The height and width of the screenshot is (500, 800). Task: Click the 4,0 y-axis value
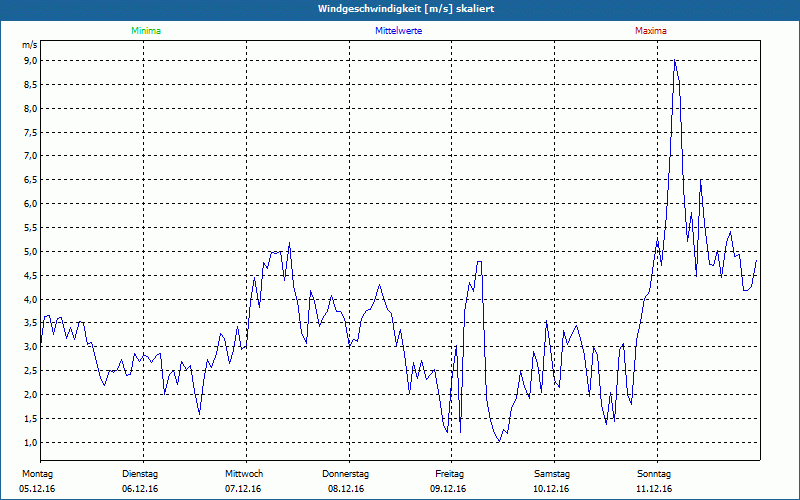31,299
